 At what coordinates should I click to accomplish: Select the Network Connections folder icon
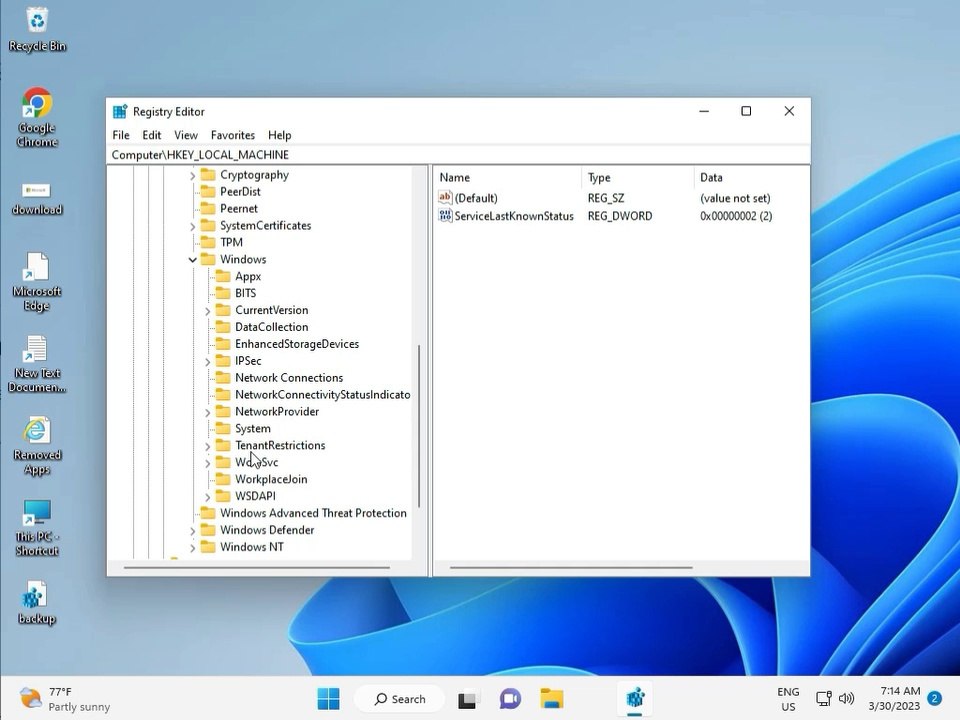(223, 378)
